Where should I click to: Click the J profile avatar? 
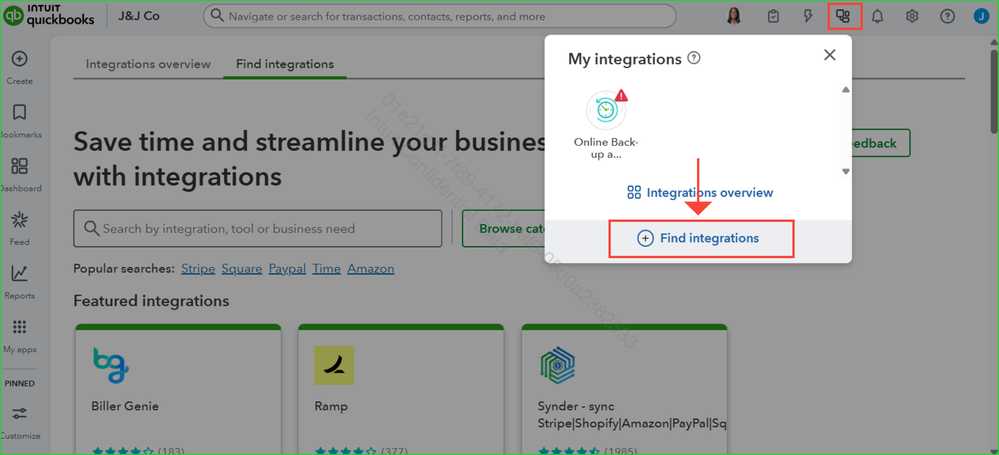[982, 17]
